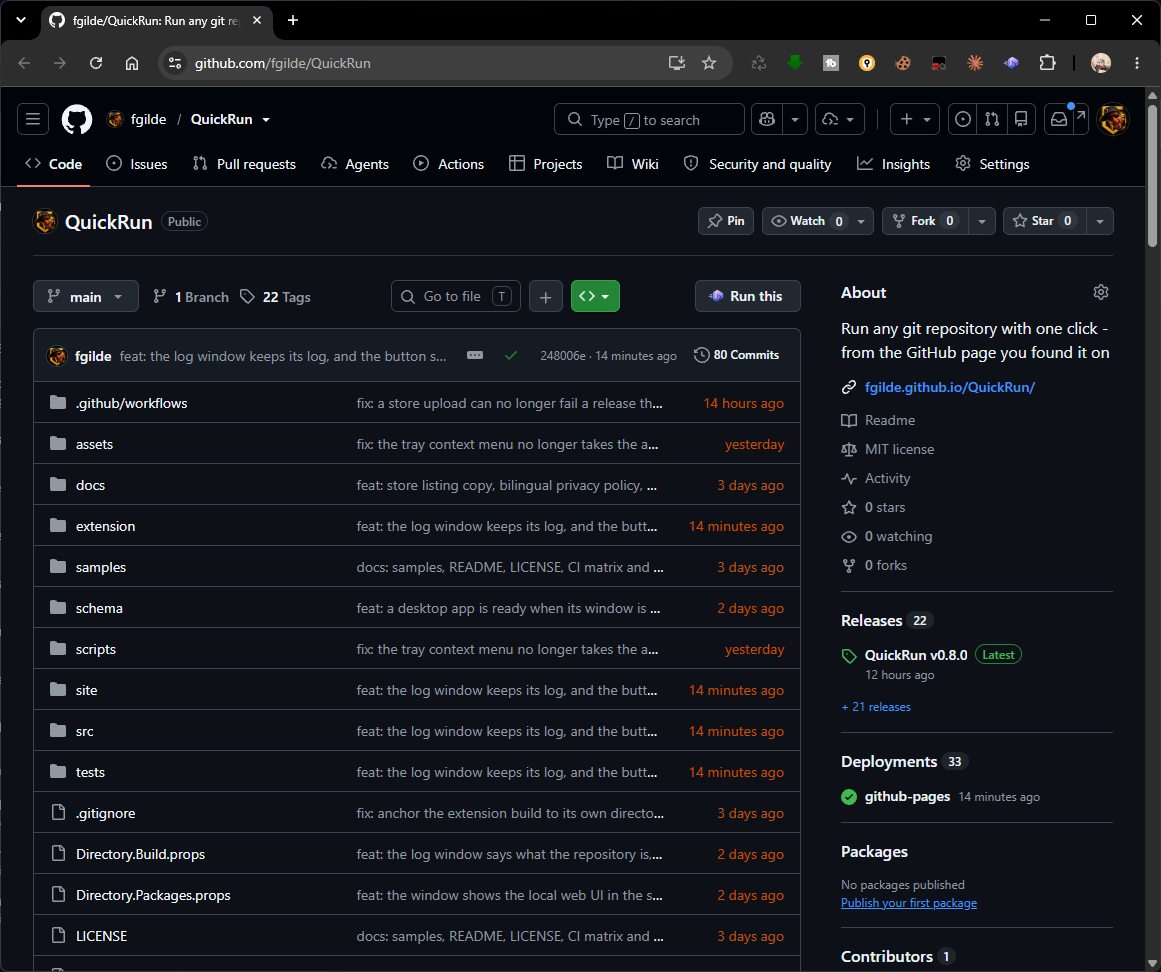
Task: Close the QuickRun browser tab
Action: click(x=257, y=20)
